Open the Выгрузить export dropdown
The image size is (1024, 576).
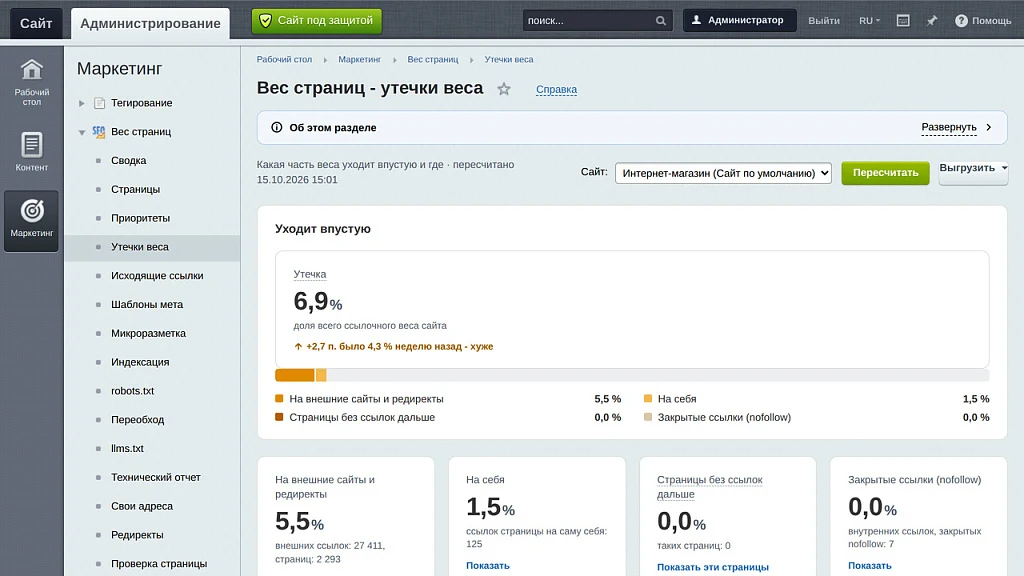pyautogui.click(x=973, y=172)
